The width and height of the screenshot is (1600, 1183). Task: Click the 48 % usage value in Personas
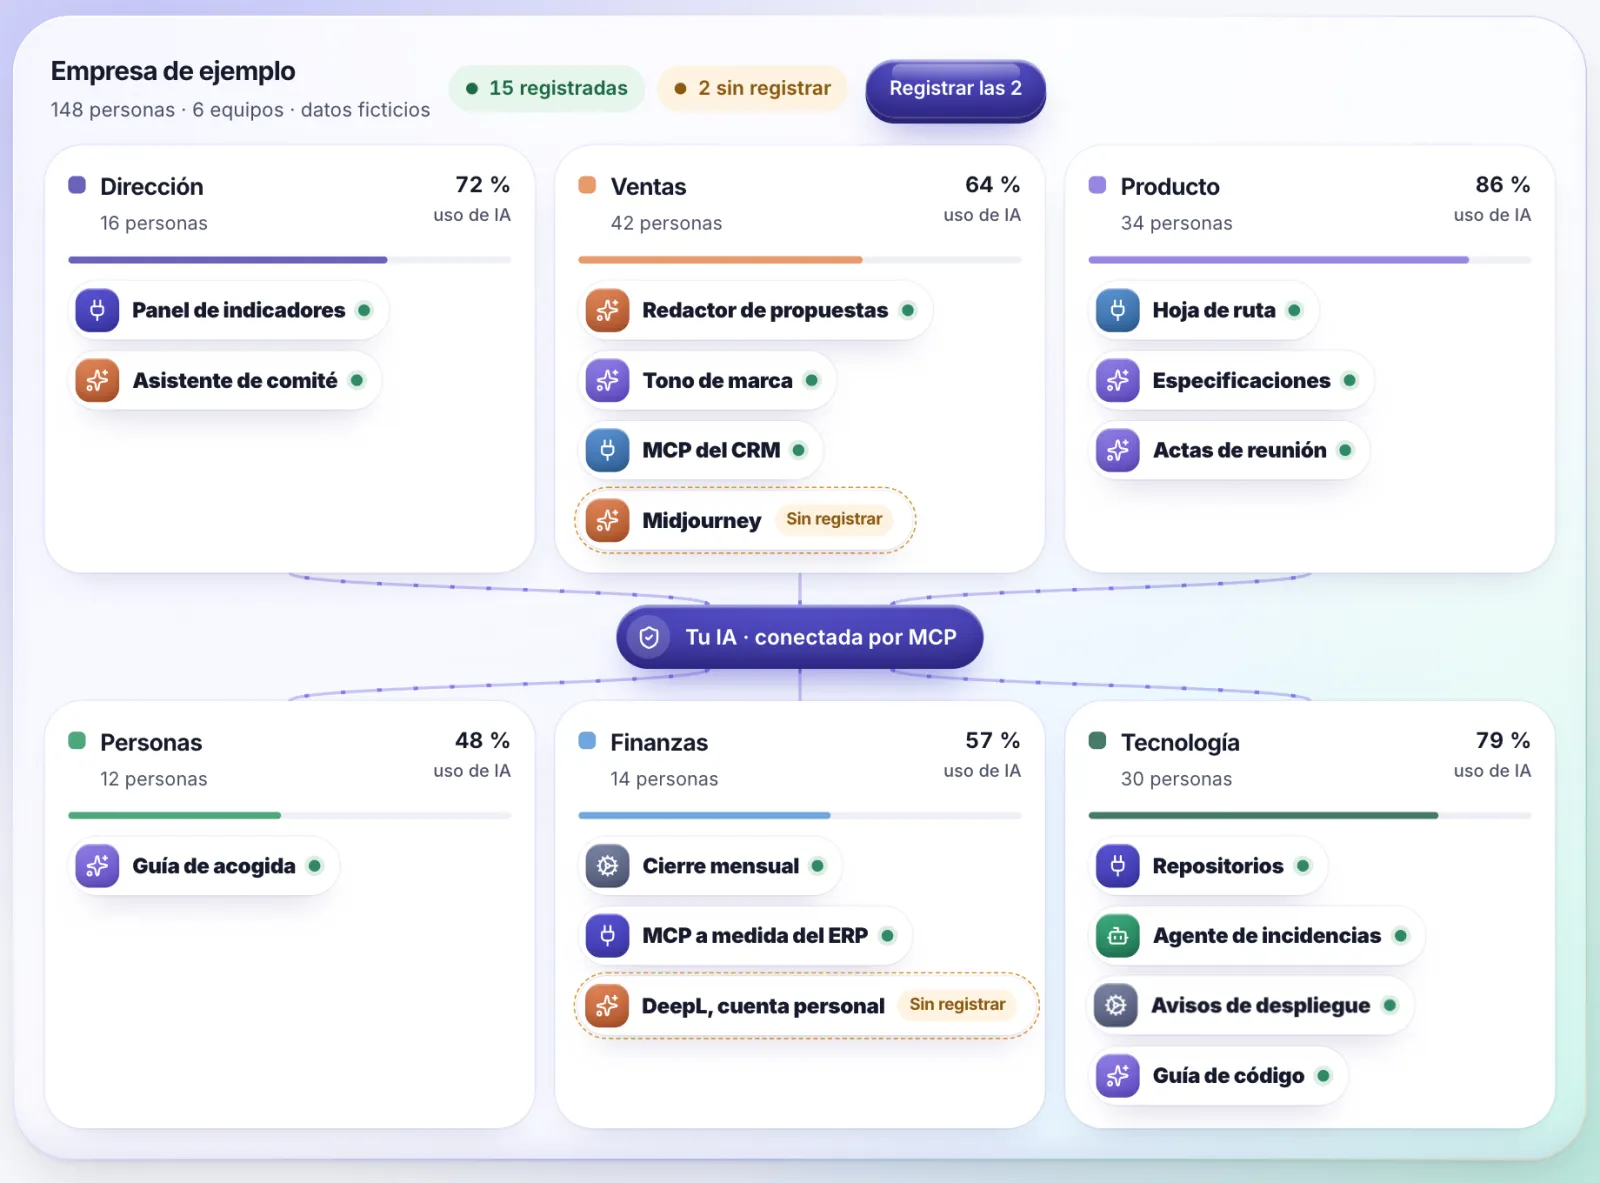click(x=482, y=741)
